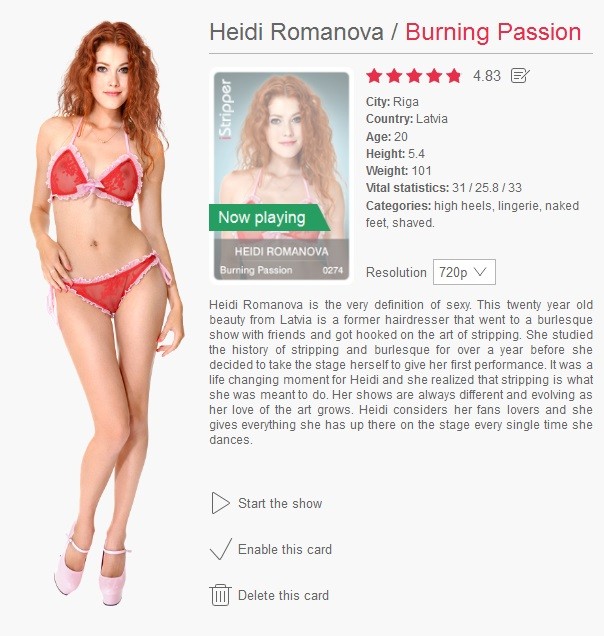Click the first rating star

tap(374, 75)
